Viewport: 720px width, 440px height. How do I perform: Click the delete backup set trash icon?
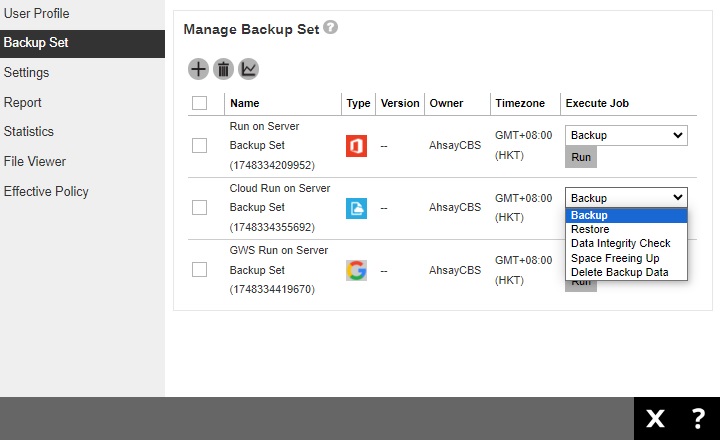point(223,69)
